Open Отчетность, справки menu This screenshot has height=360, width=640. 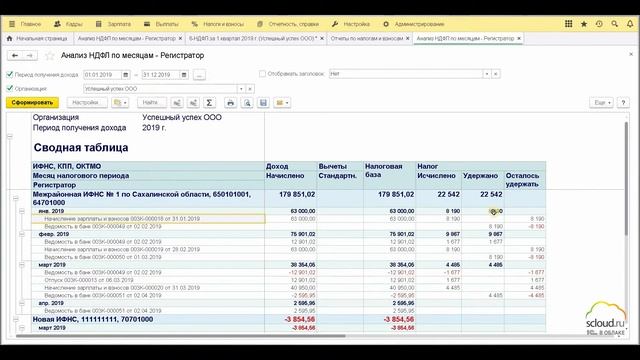point(288,24)
